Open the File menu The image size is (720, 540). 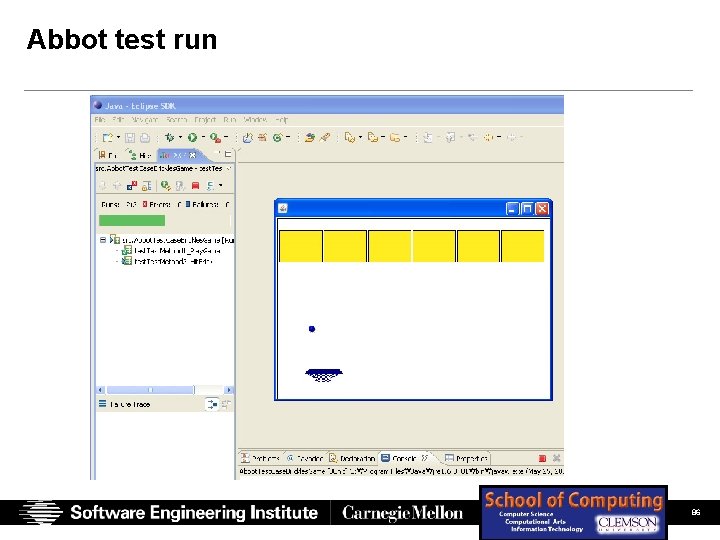(x=100, y=120)
